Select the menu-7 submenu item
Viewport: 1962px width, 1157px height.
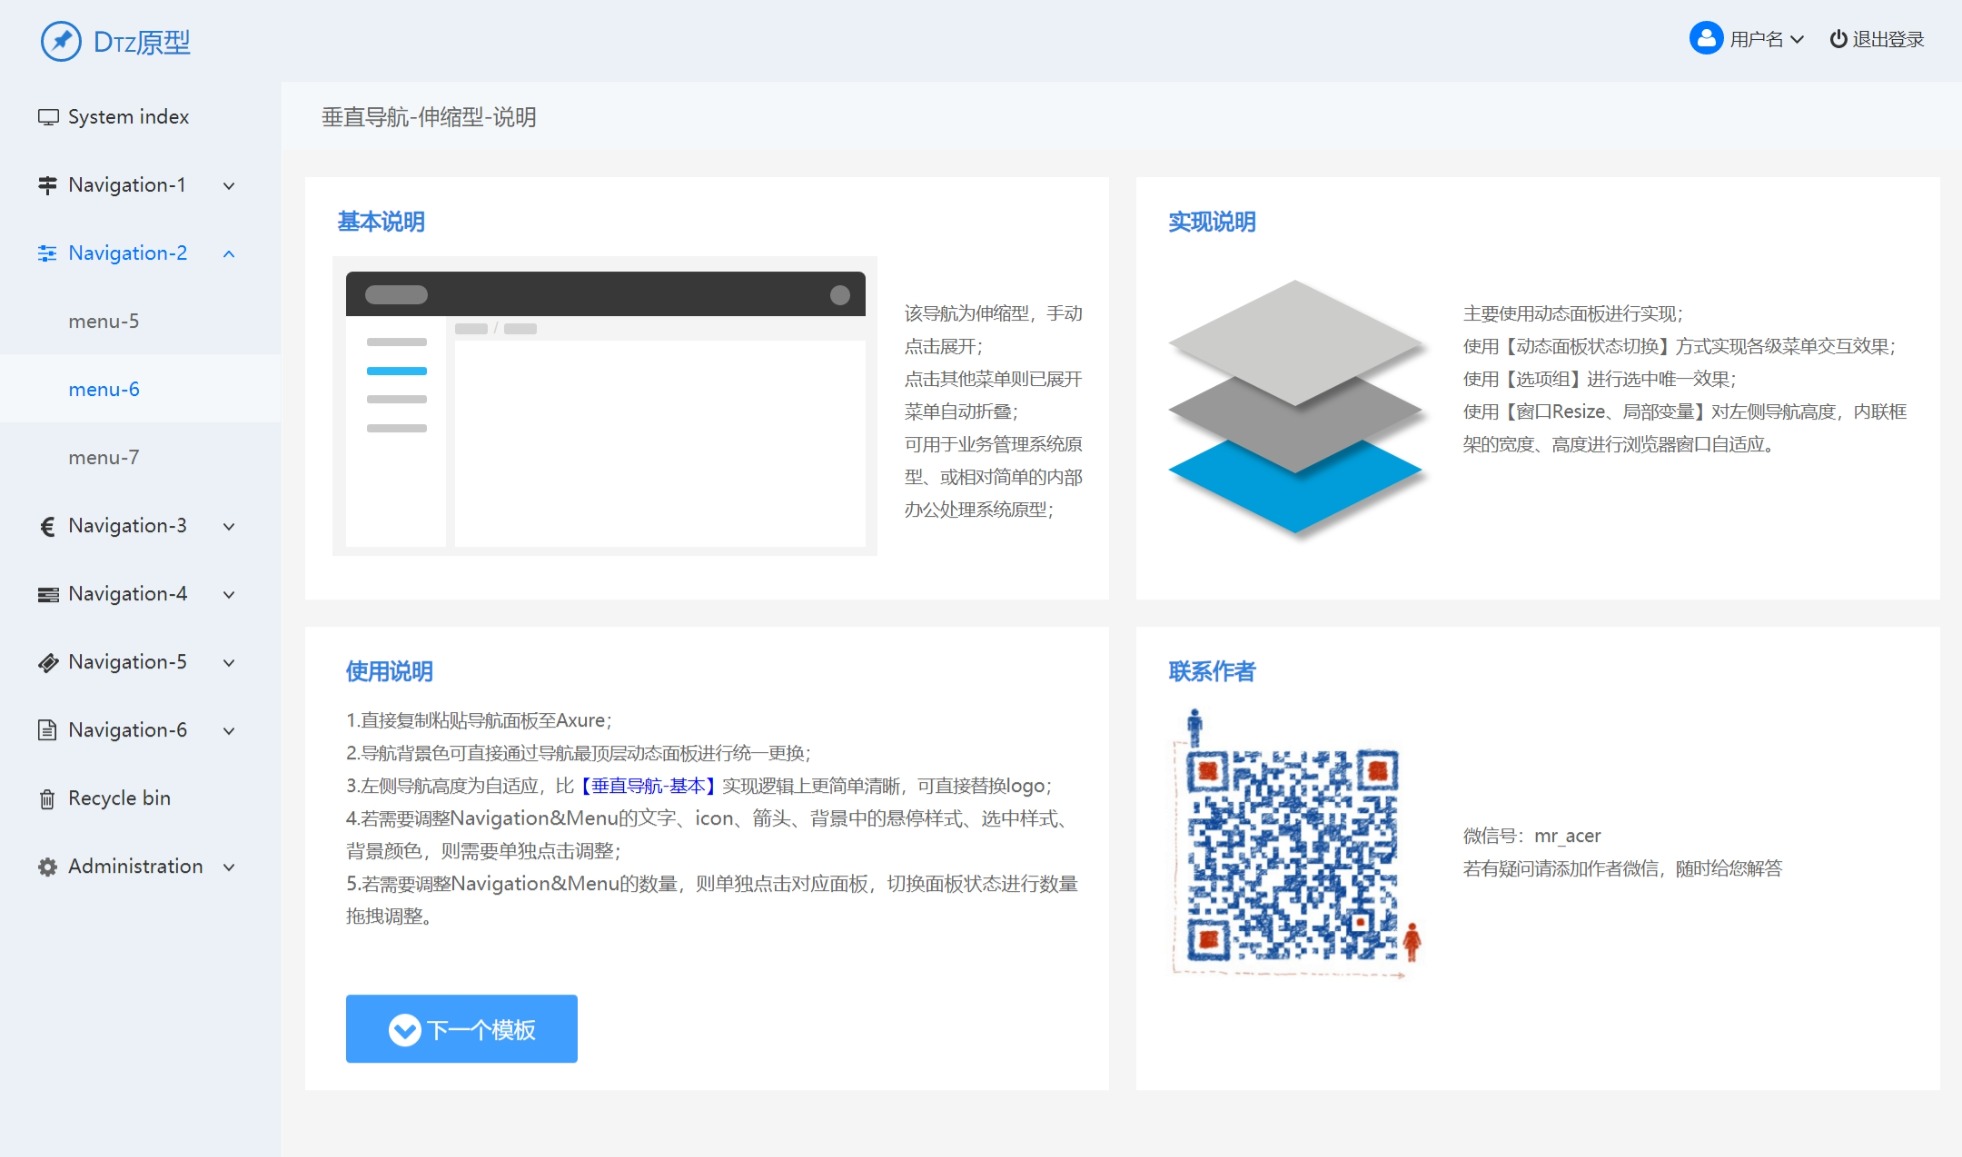pyautogui.click(x=140, y=457)
